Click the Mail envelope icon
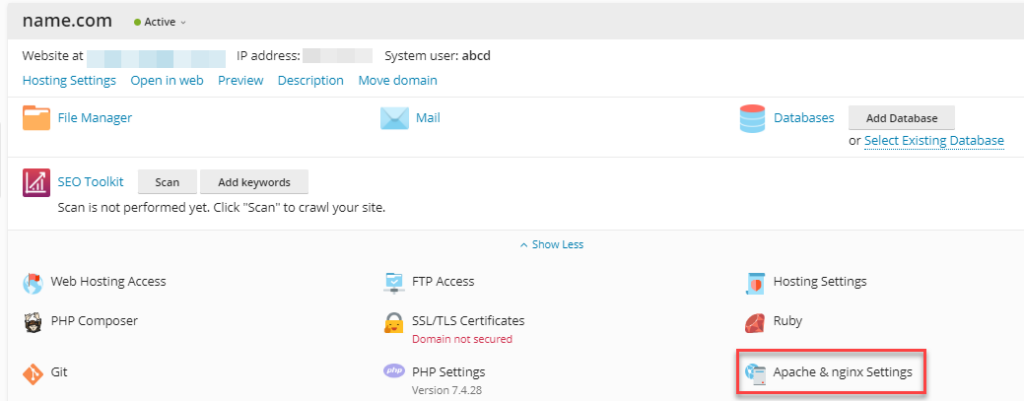Image resolution: width=1024 pixels, height=401 pixels. point(394,118)
